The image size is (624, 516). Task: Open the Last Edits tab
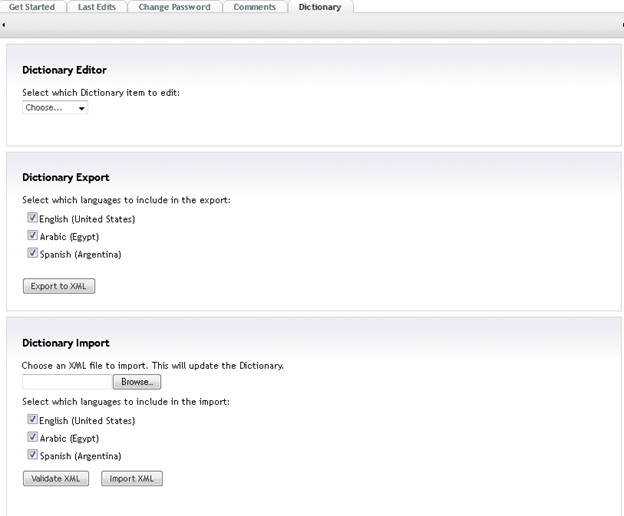[98, 7]
